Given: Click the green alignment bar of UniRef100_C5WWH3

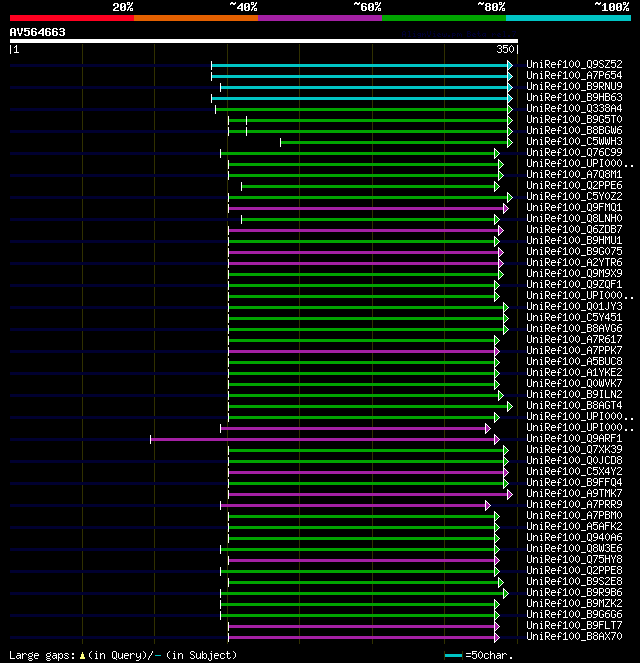Looking at the screenshot, I should click(397, 142).
